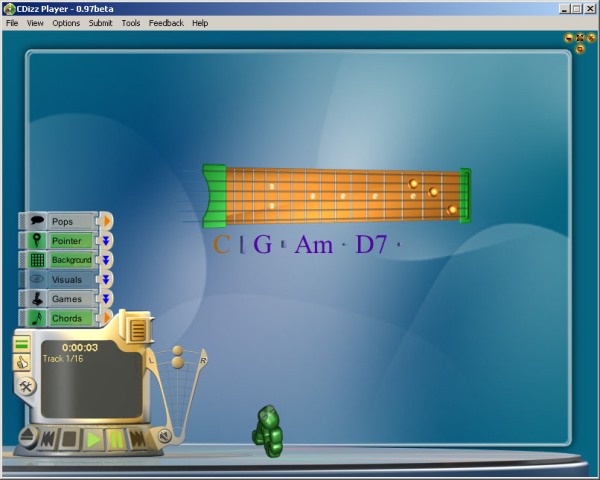Click the green gummy bear character
The image size is (600, 480).
(x=268, y=431)
